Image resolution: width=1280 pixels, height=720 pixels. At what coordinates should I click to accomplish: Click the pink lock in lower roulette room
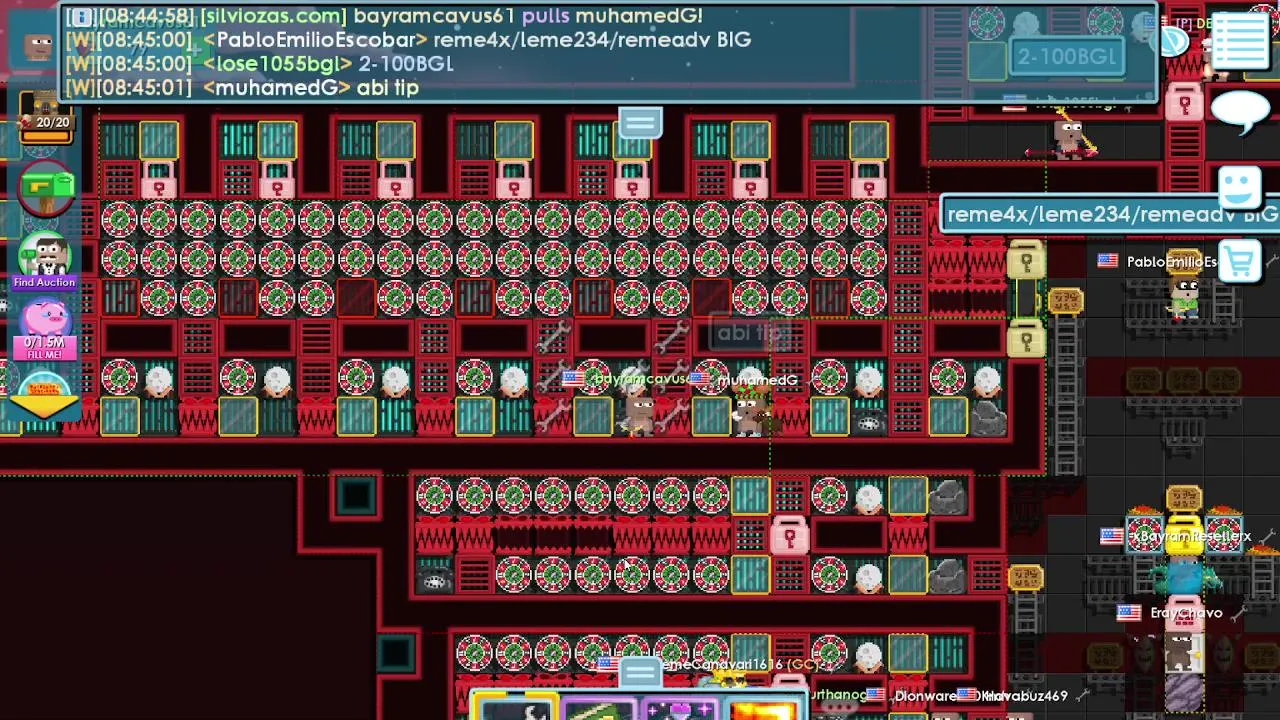pos(789,535)
